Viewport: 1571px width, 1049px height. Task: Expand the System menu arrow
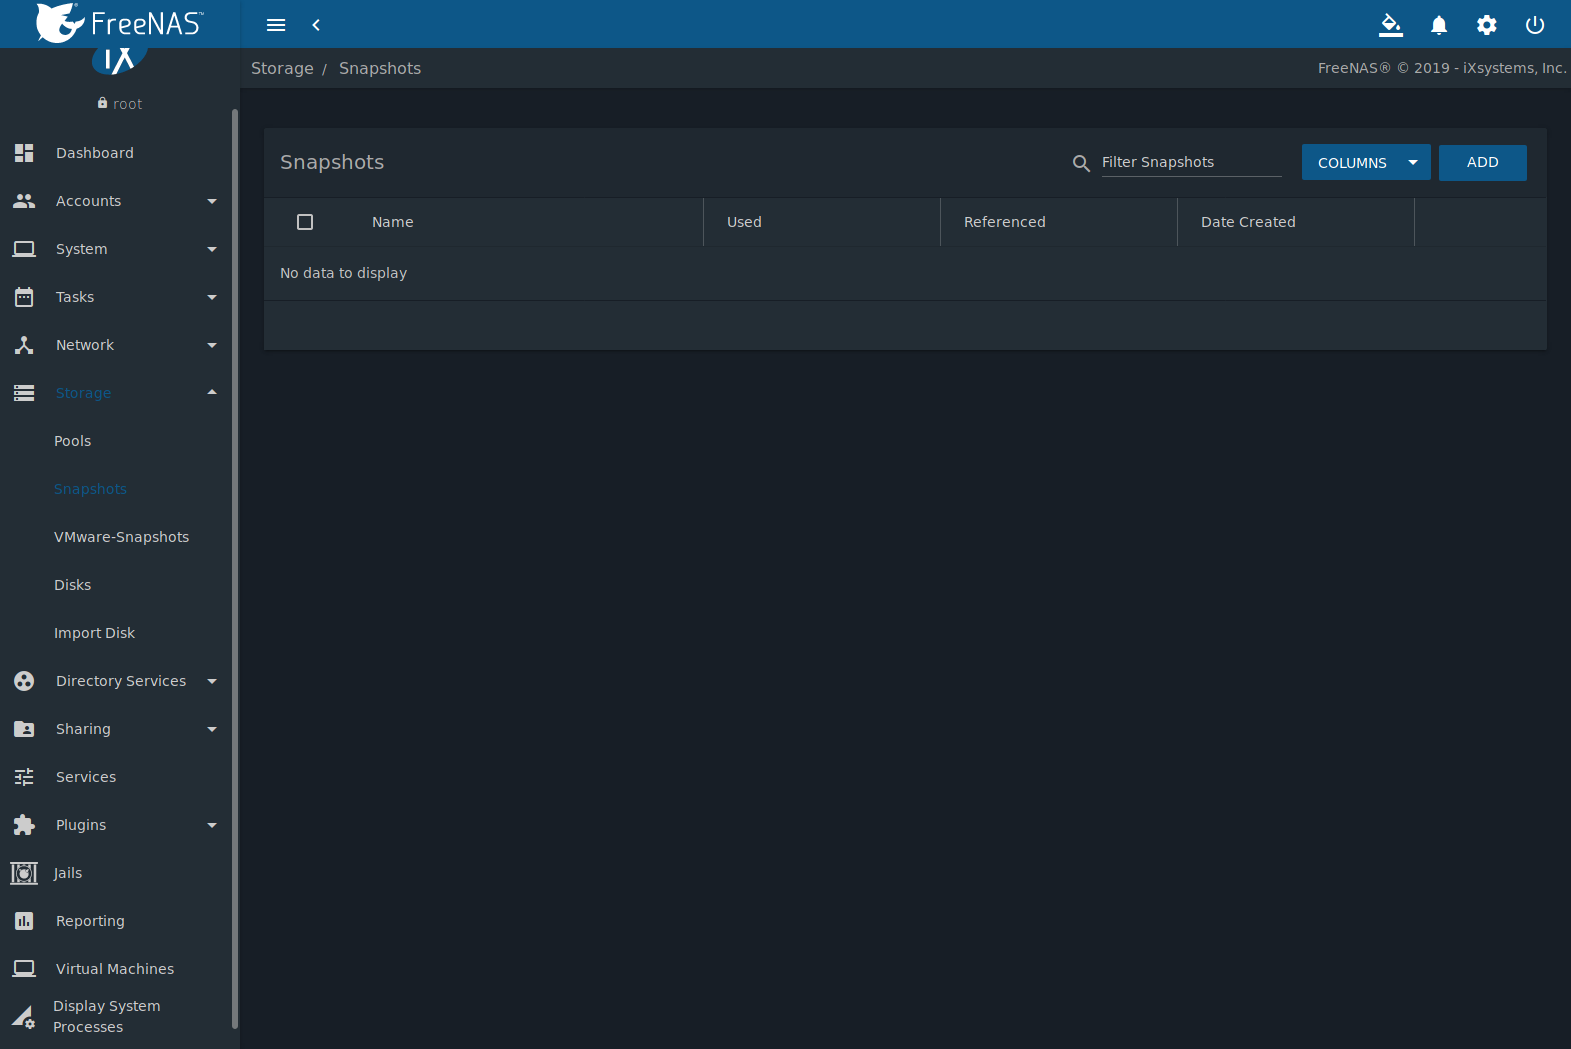click(212, 249)
